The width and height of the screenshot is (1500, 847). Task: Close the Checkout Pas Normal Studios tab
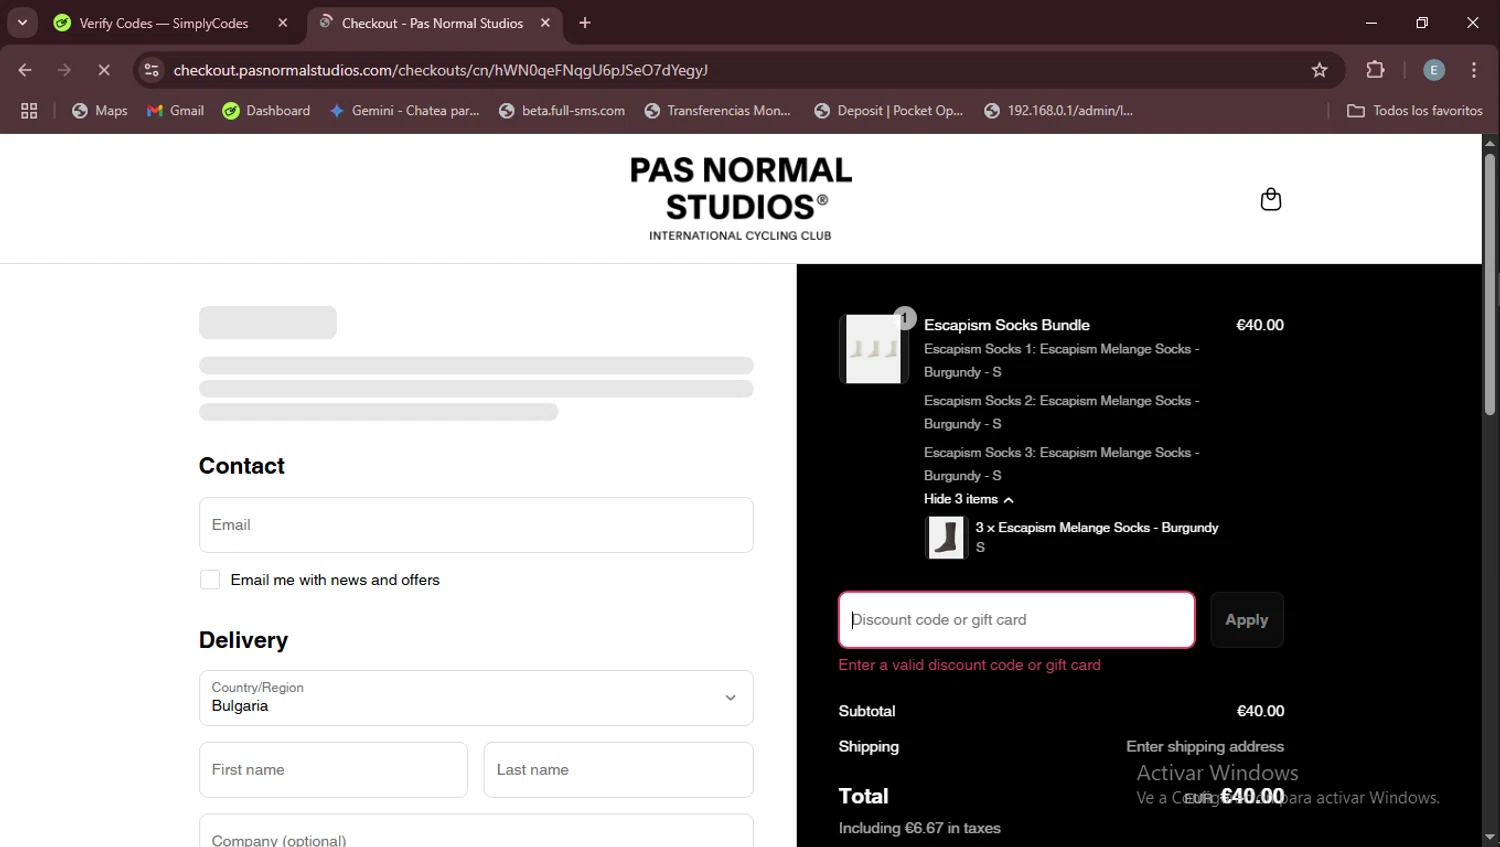pyautogui.click(x=545, y=23)
